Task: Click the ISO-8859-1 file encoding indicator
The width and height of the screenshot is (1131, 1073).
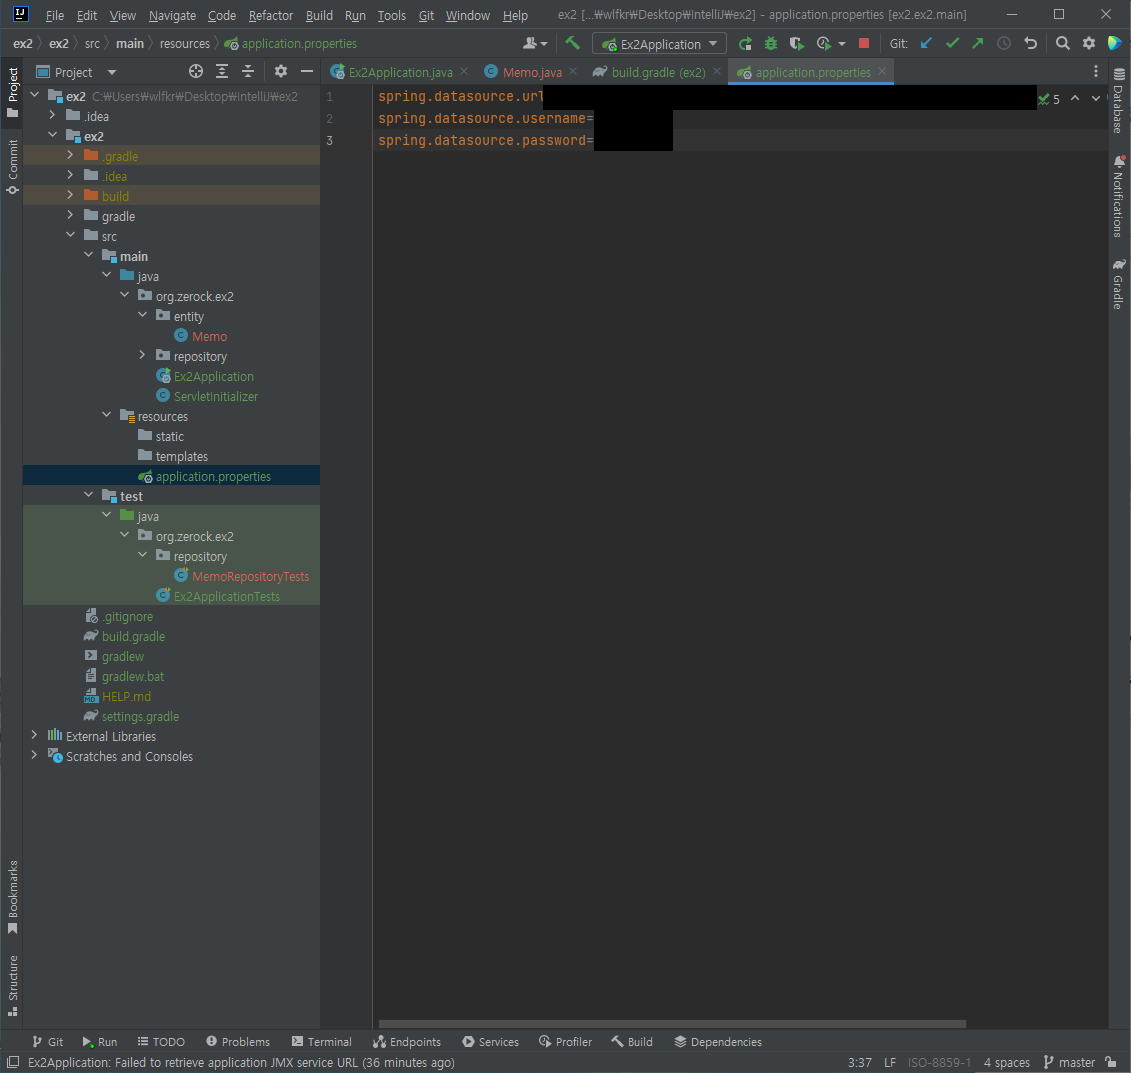Action: (x=939, y=1062)
